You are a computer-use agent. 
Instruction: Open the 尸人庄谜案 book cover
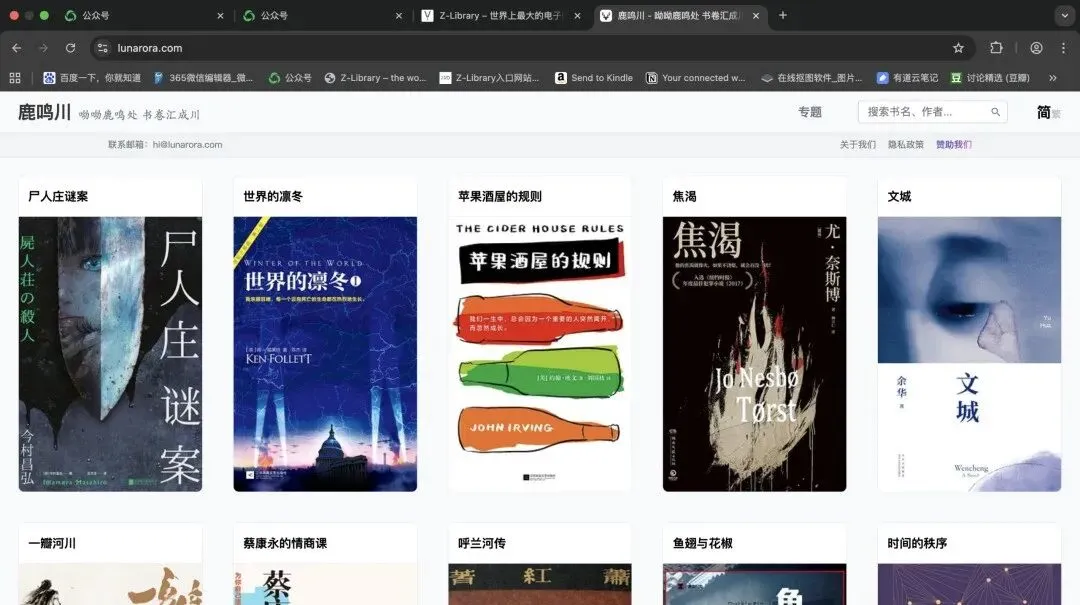(x=110, y=354)
